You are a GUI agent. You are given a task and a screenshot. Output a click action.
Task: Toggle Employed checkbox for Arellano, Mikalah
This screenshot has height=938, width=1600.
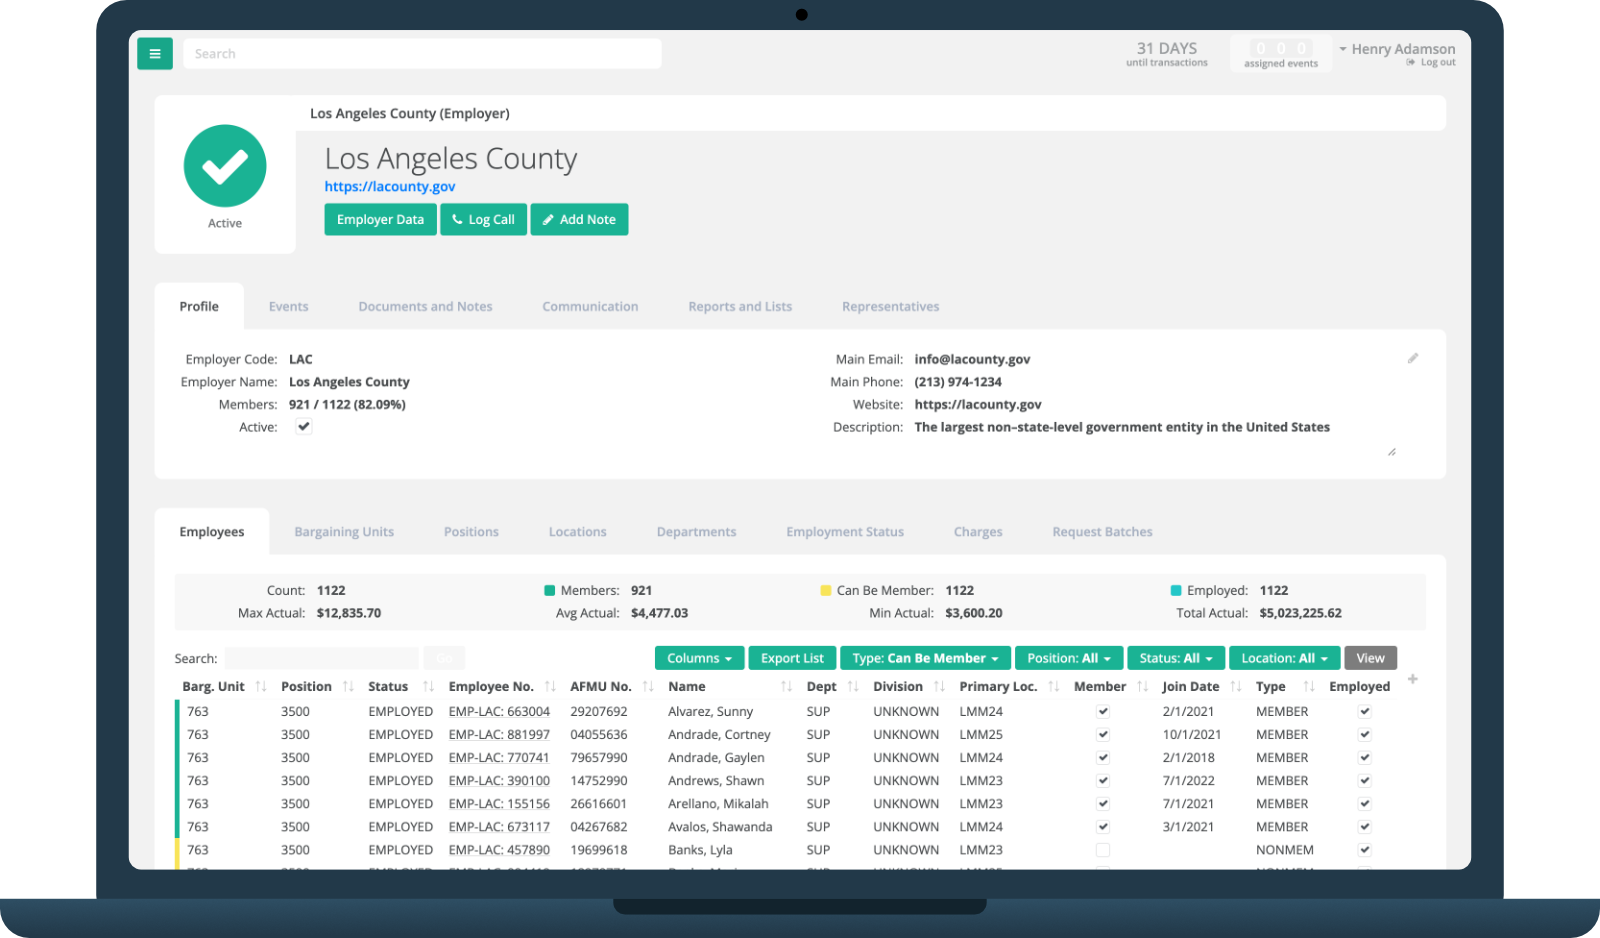pos(1365,804)
